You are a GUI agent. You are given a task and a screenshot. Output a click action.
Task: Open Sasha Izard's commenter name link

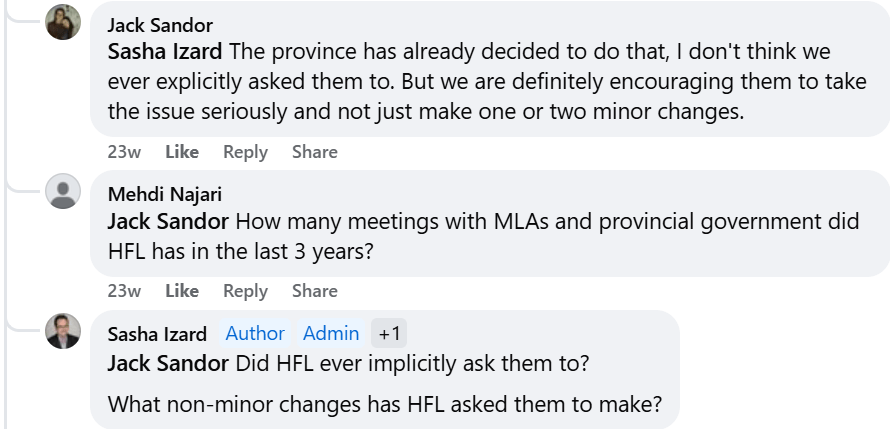[157, 334]
